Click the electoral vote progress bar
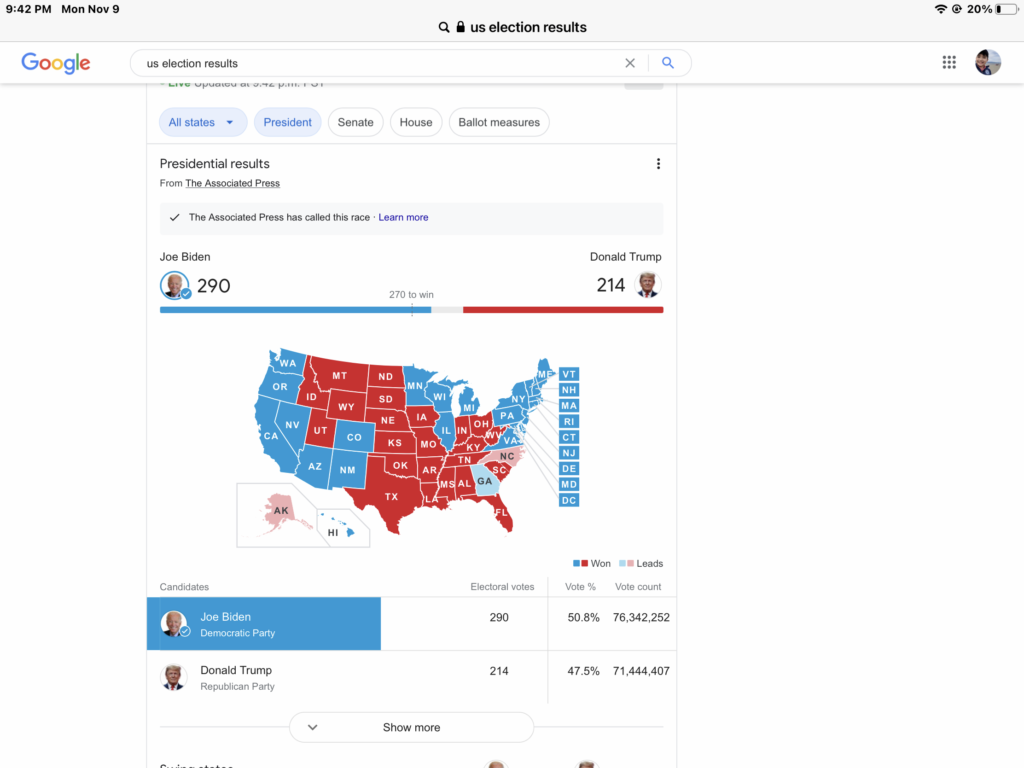The width and height of the screenshot is (1024, 768). coord(411,310)
